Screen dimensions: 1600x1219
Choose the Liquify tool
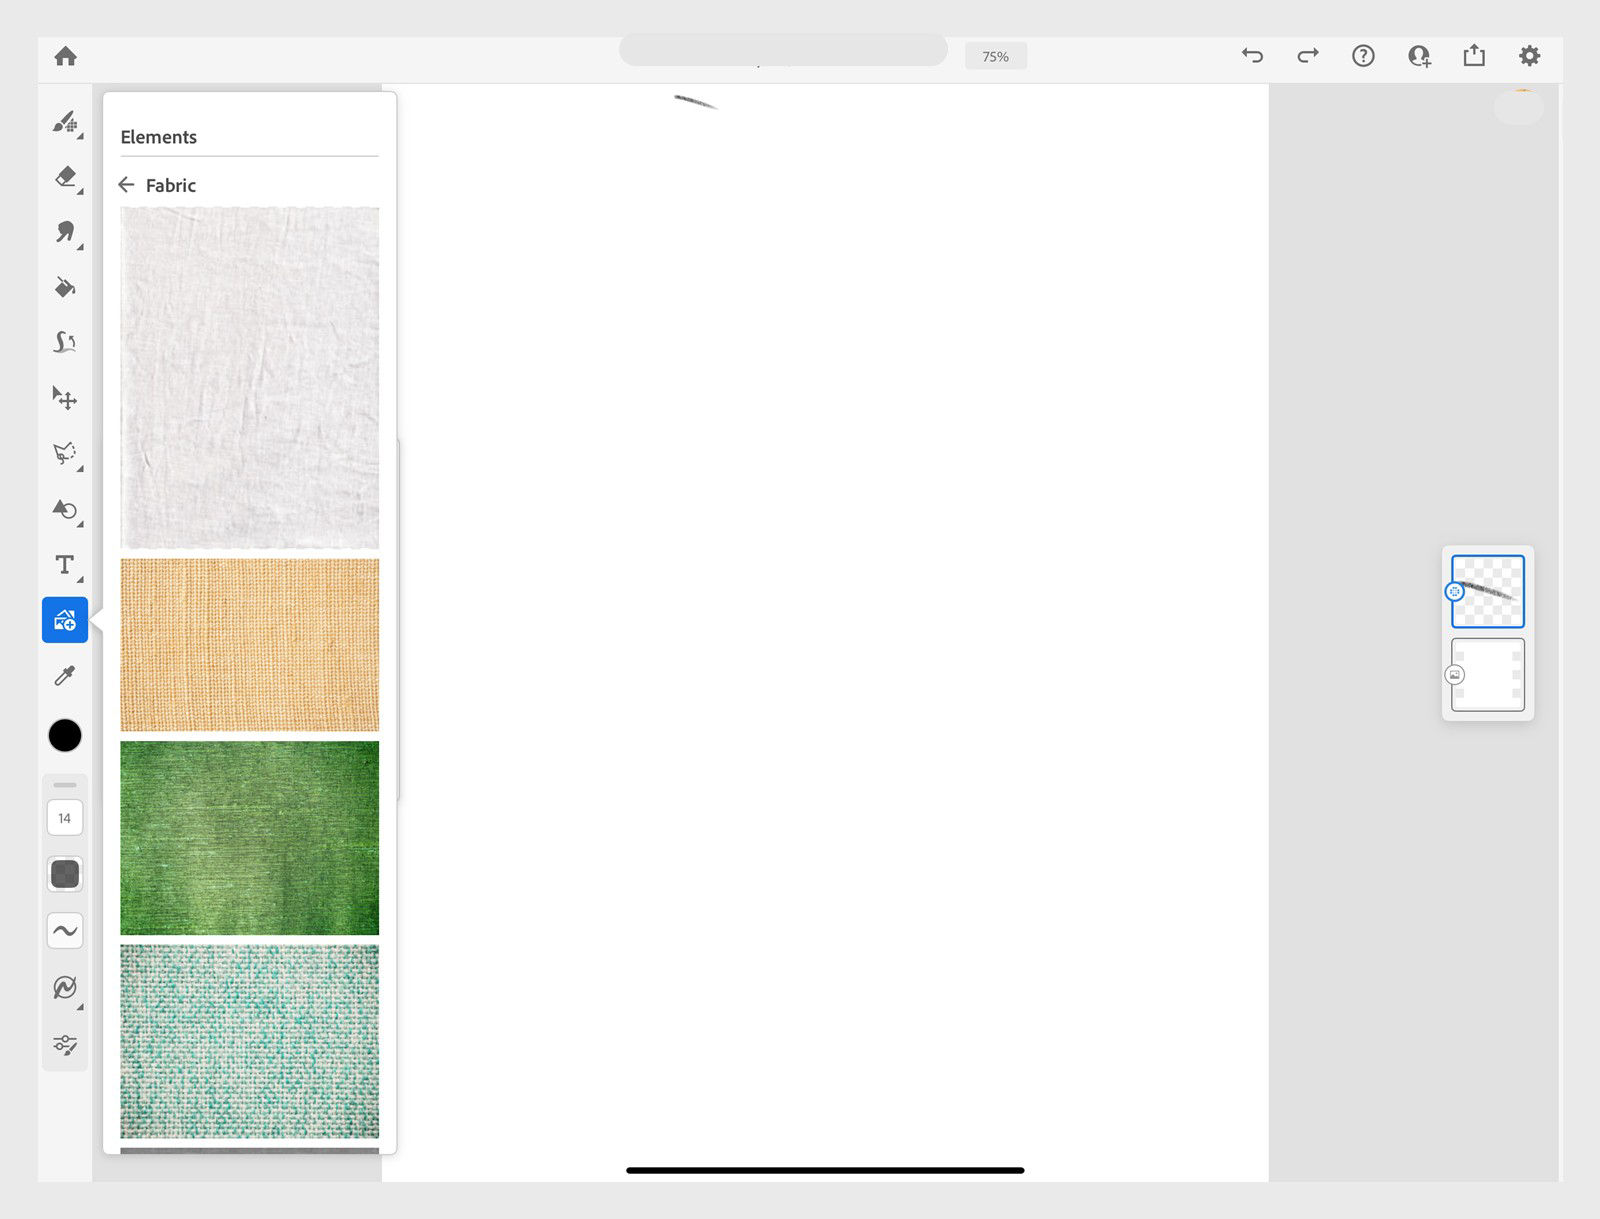64,342
